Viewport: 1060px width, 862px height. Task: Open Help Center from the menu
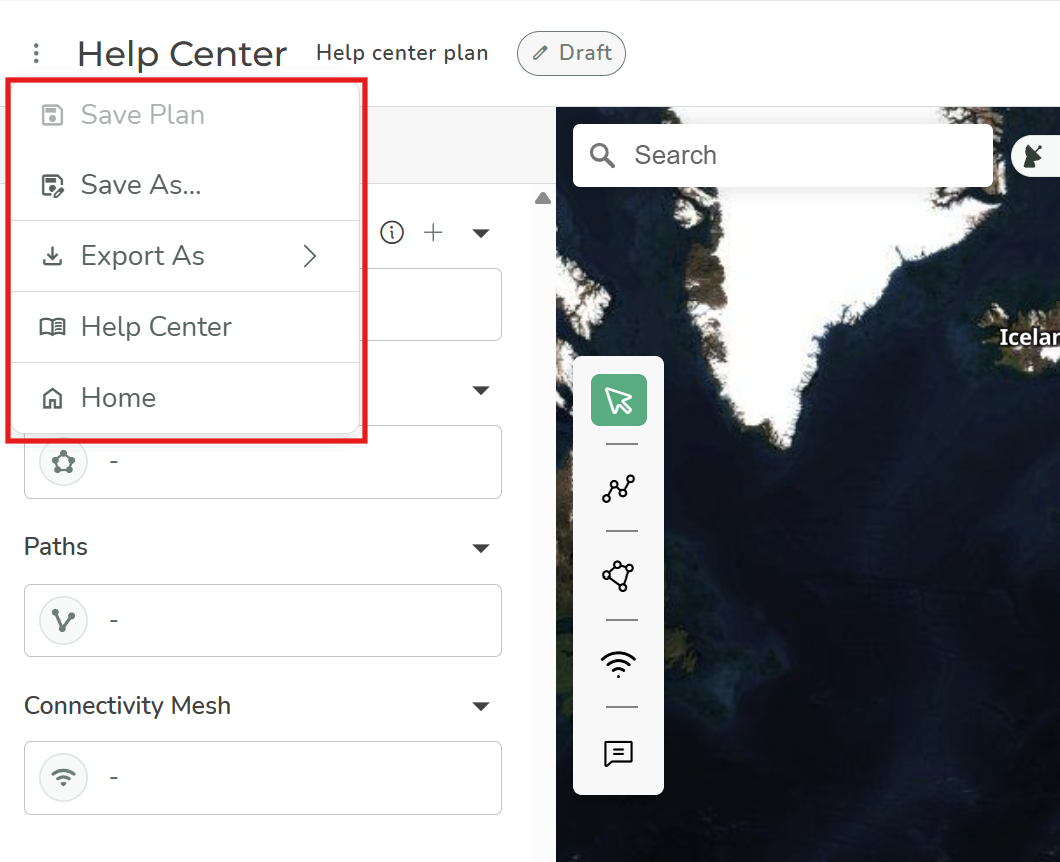click(155, 327)
